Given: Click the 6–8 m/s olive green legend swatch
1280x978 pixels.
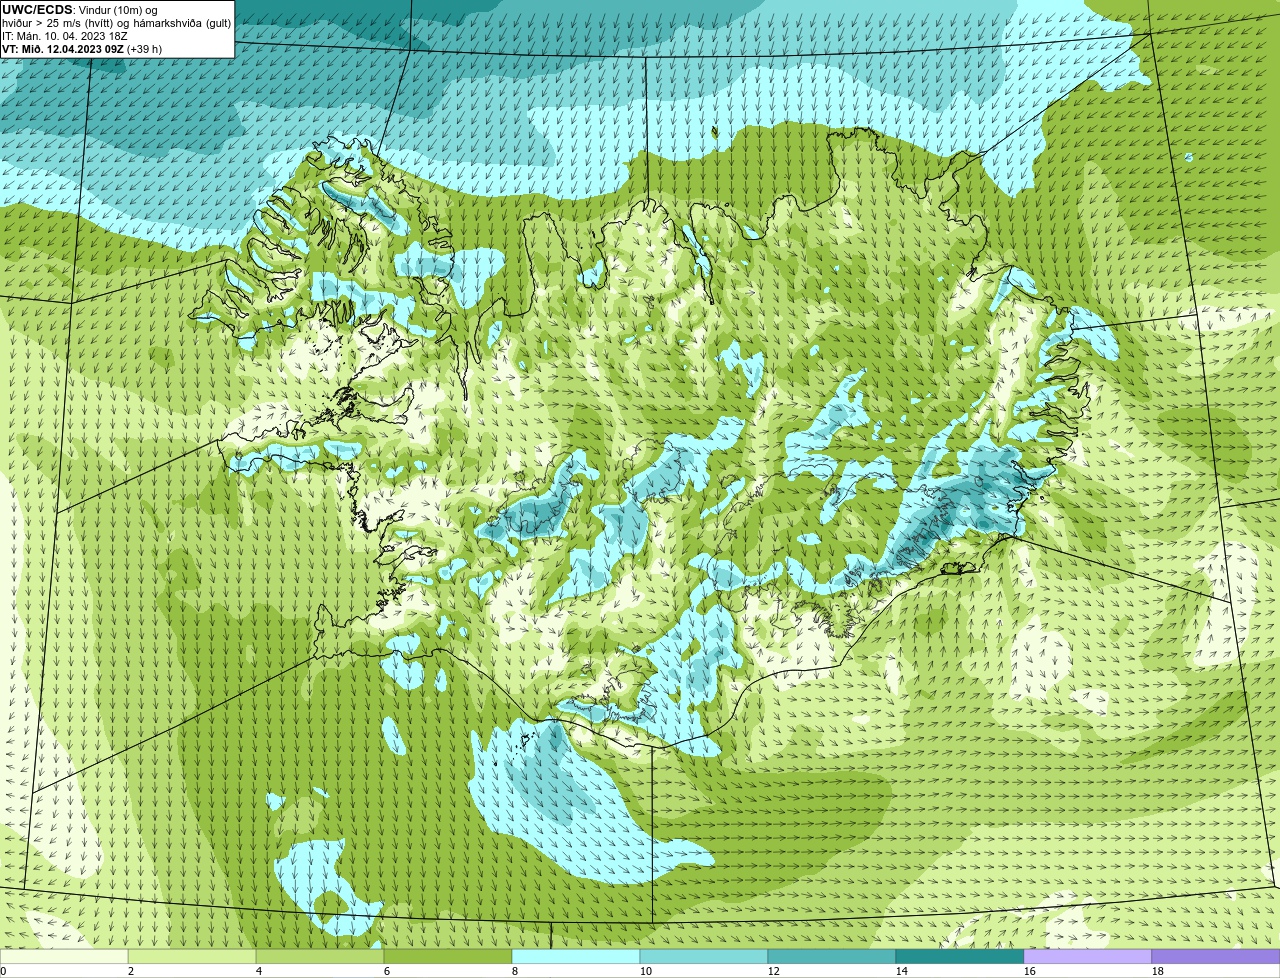Looking at the screenshot, I should pos(448,957).
